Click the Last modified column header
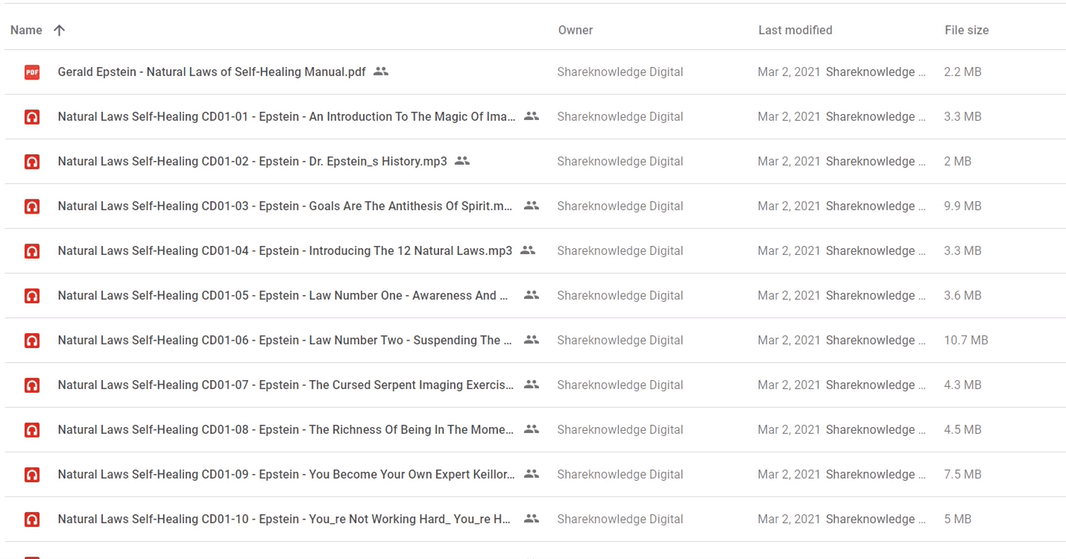The image size is (1066, 559). [x=795, y=30]
